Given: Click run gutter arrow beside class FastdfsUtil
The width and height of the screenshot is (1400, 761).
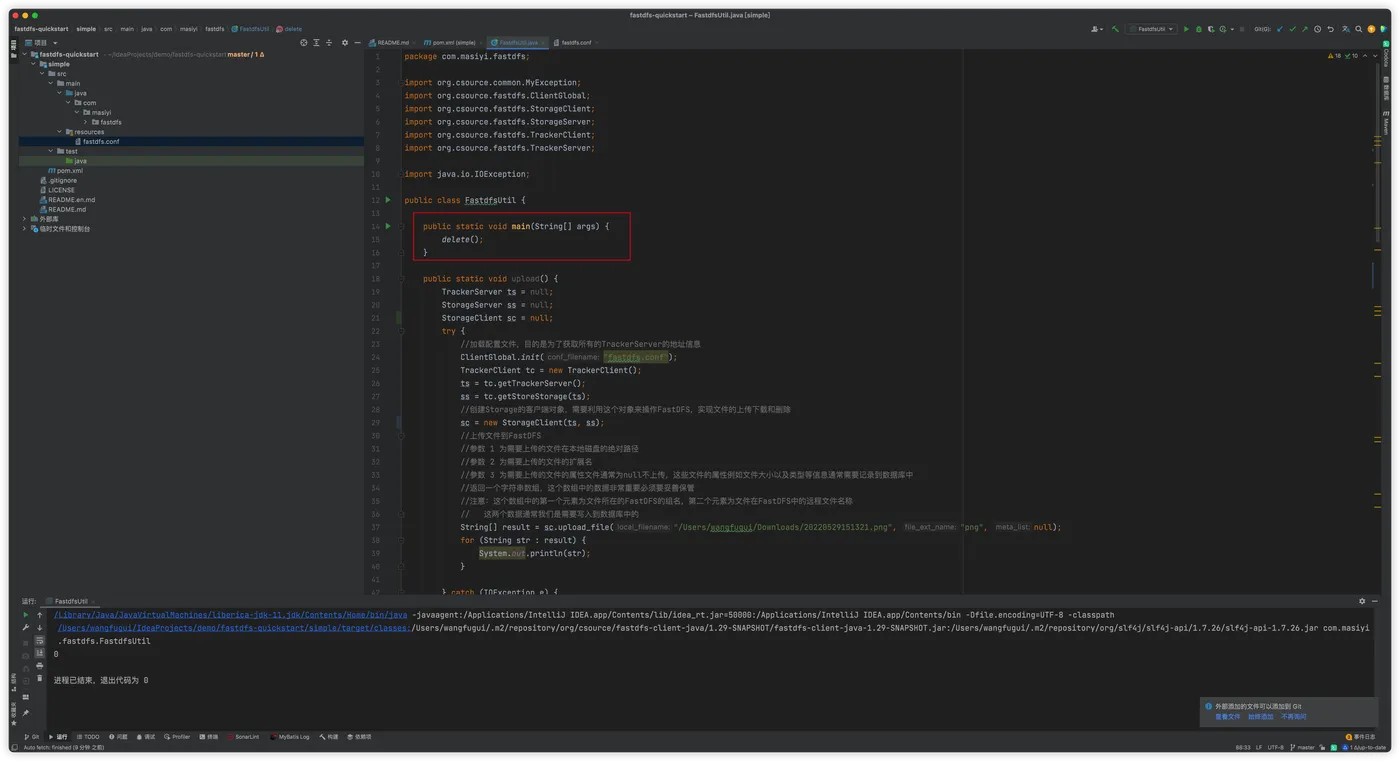Looking at the screenshot, I should click(388, 200).
